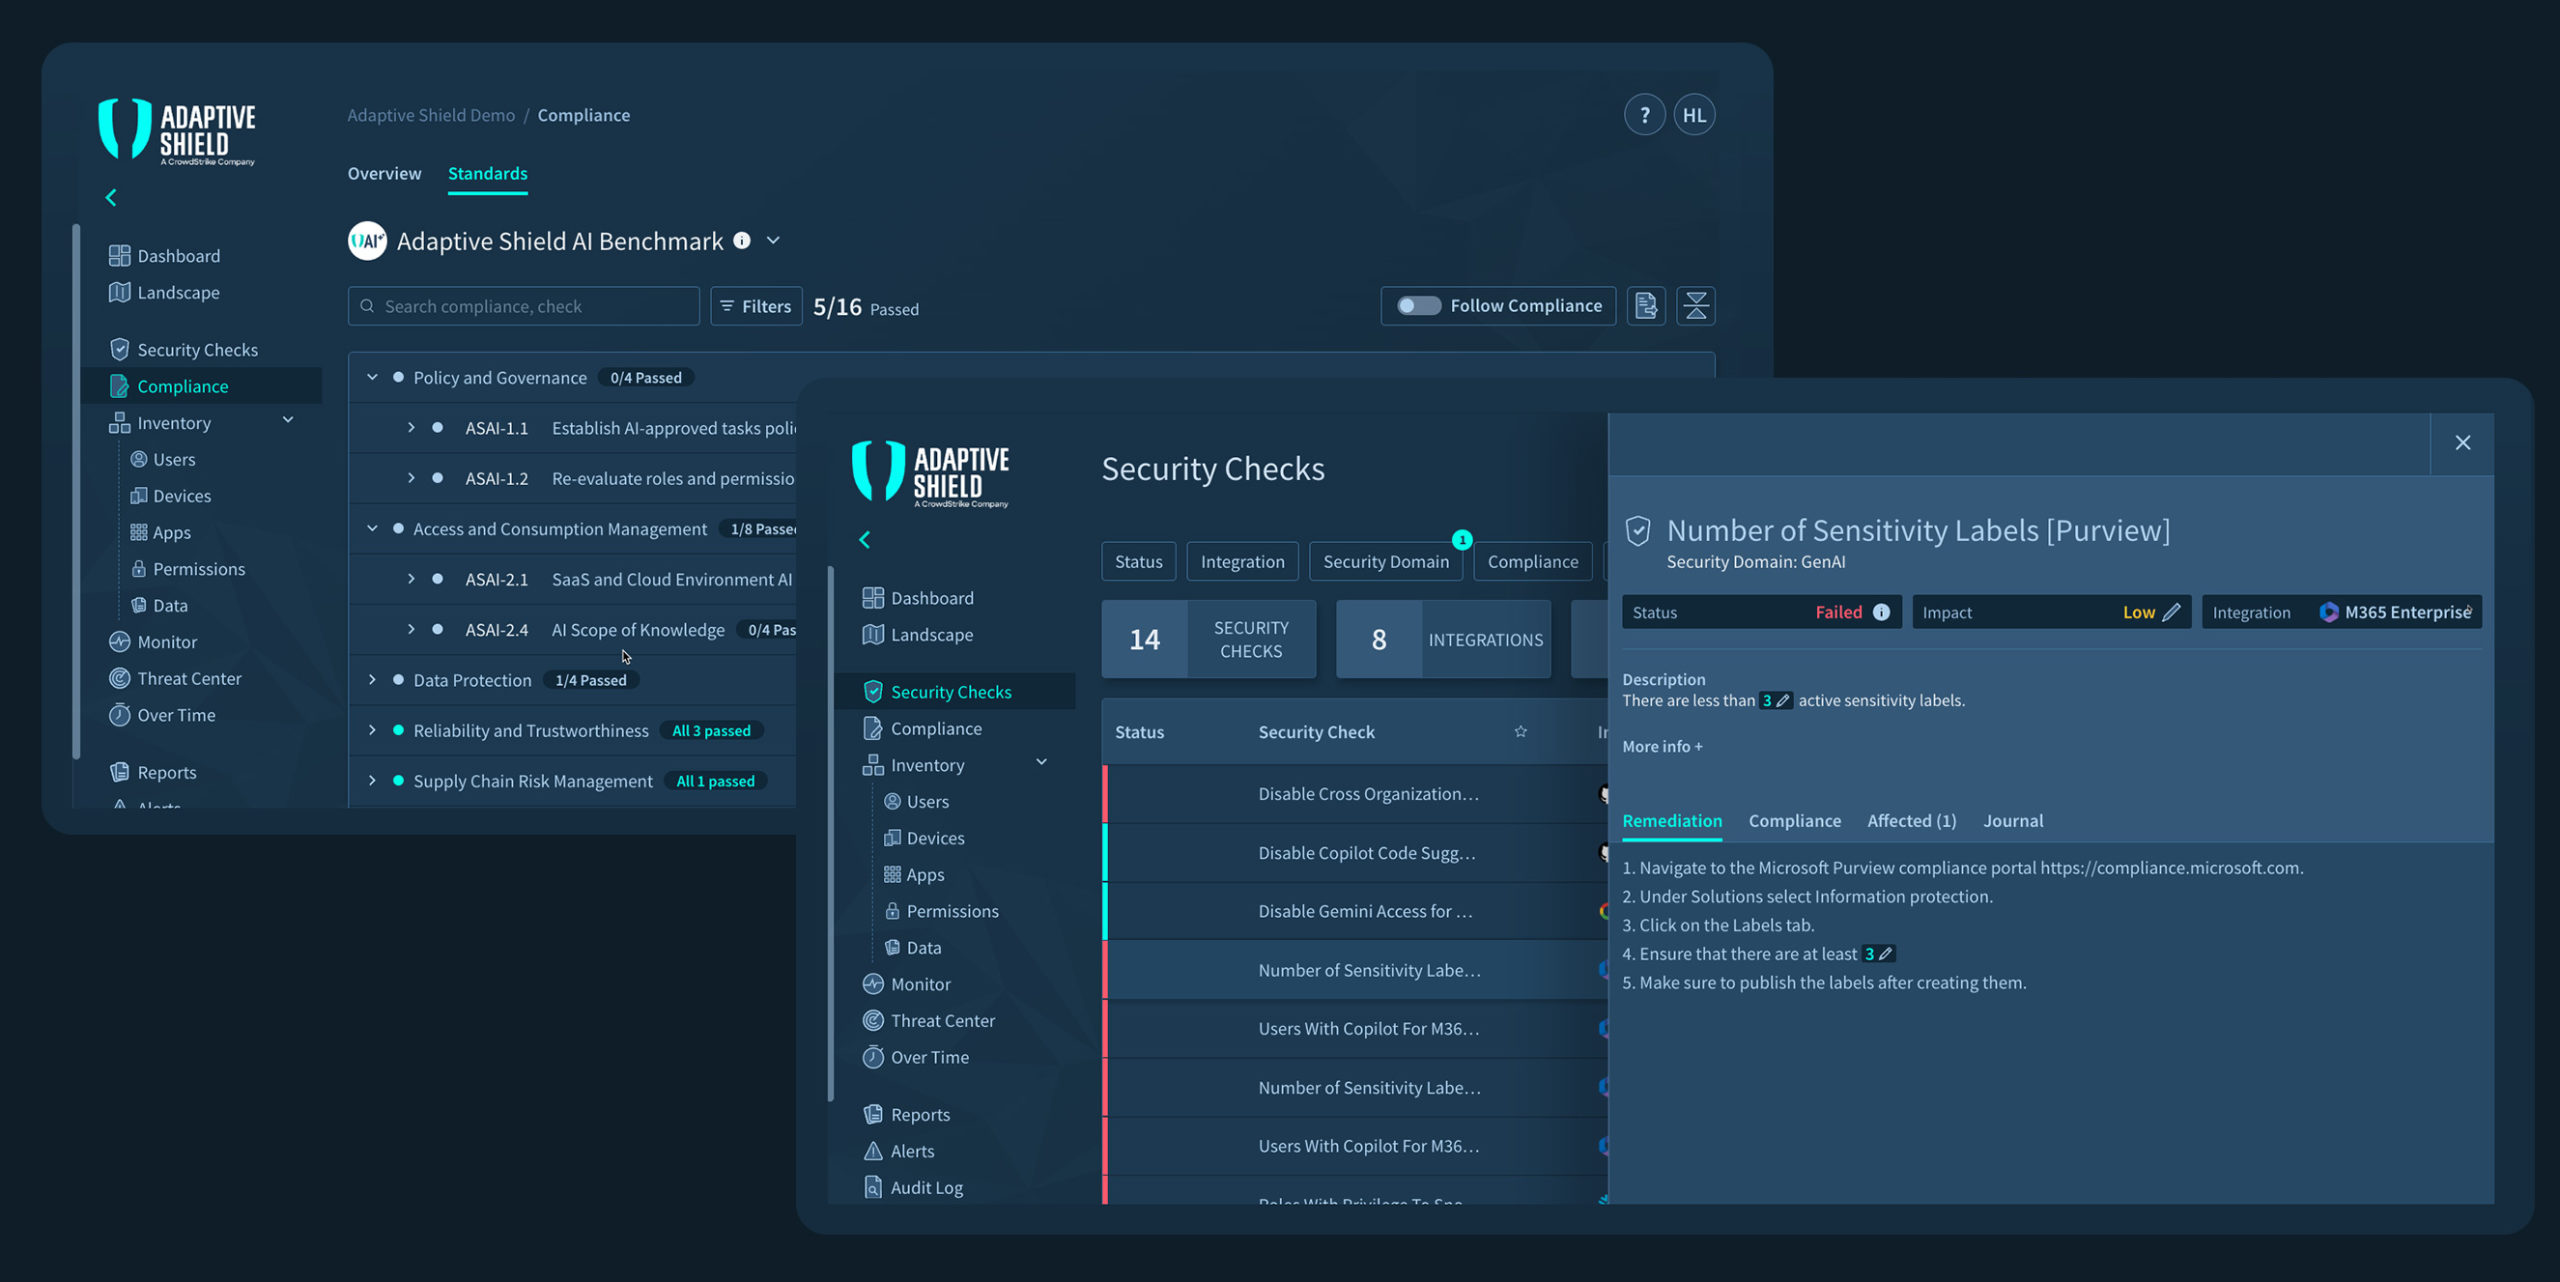The height and width of the screenshot is (1282, 2560).
Task: Switch to the Standards tab
Action: click(x=487, y=174)
